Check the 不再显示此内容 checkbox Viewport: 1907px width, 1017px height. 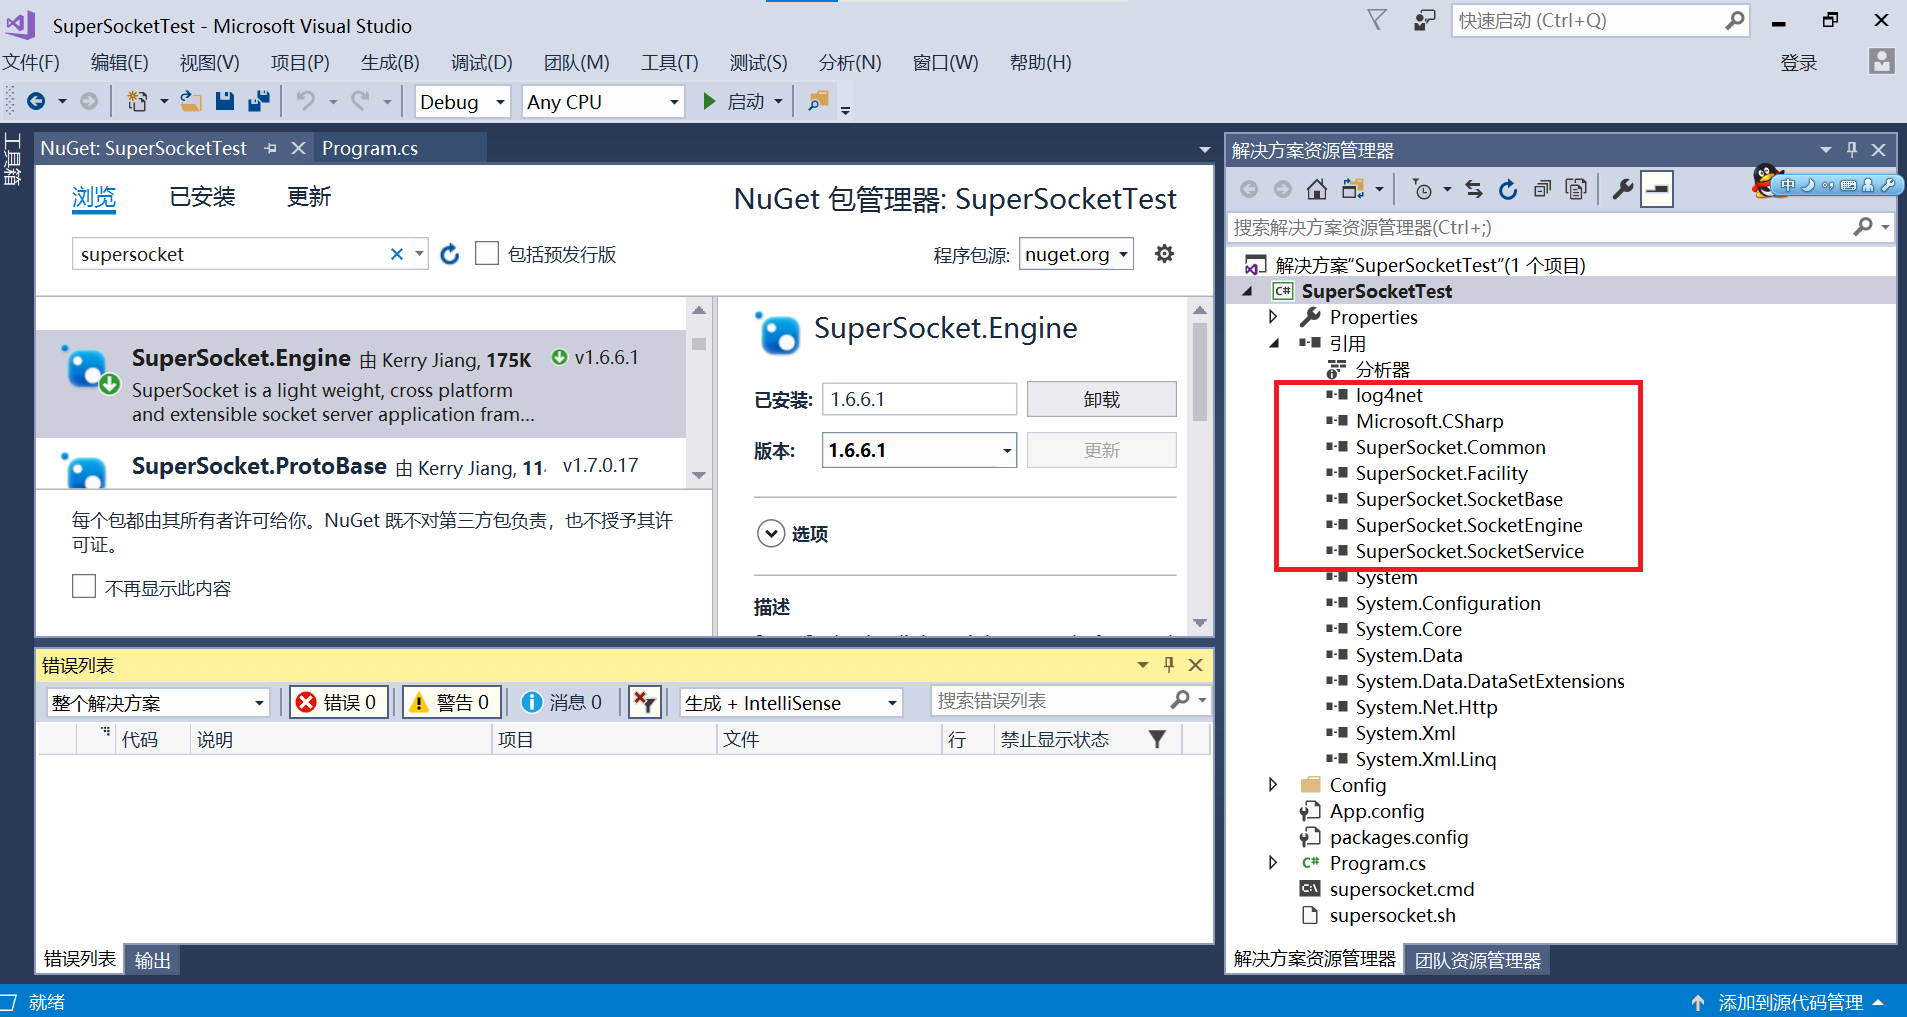(x=84, y=586)
